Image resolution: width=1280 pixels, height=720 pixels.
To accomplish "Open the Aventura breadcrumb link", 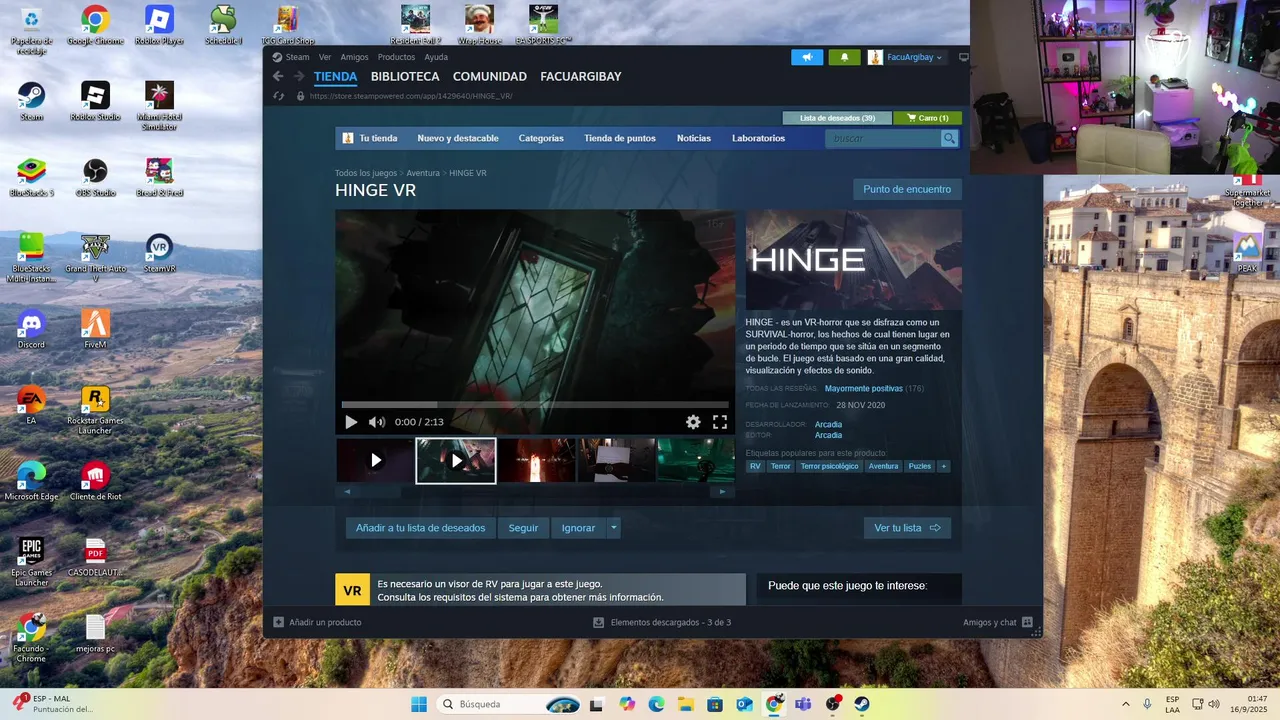I will click(x=423, y=173).
